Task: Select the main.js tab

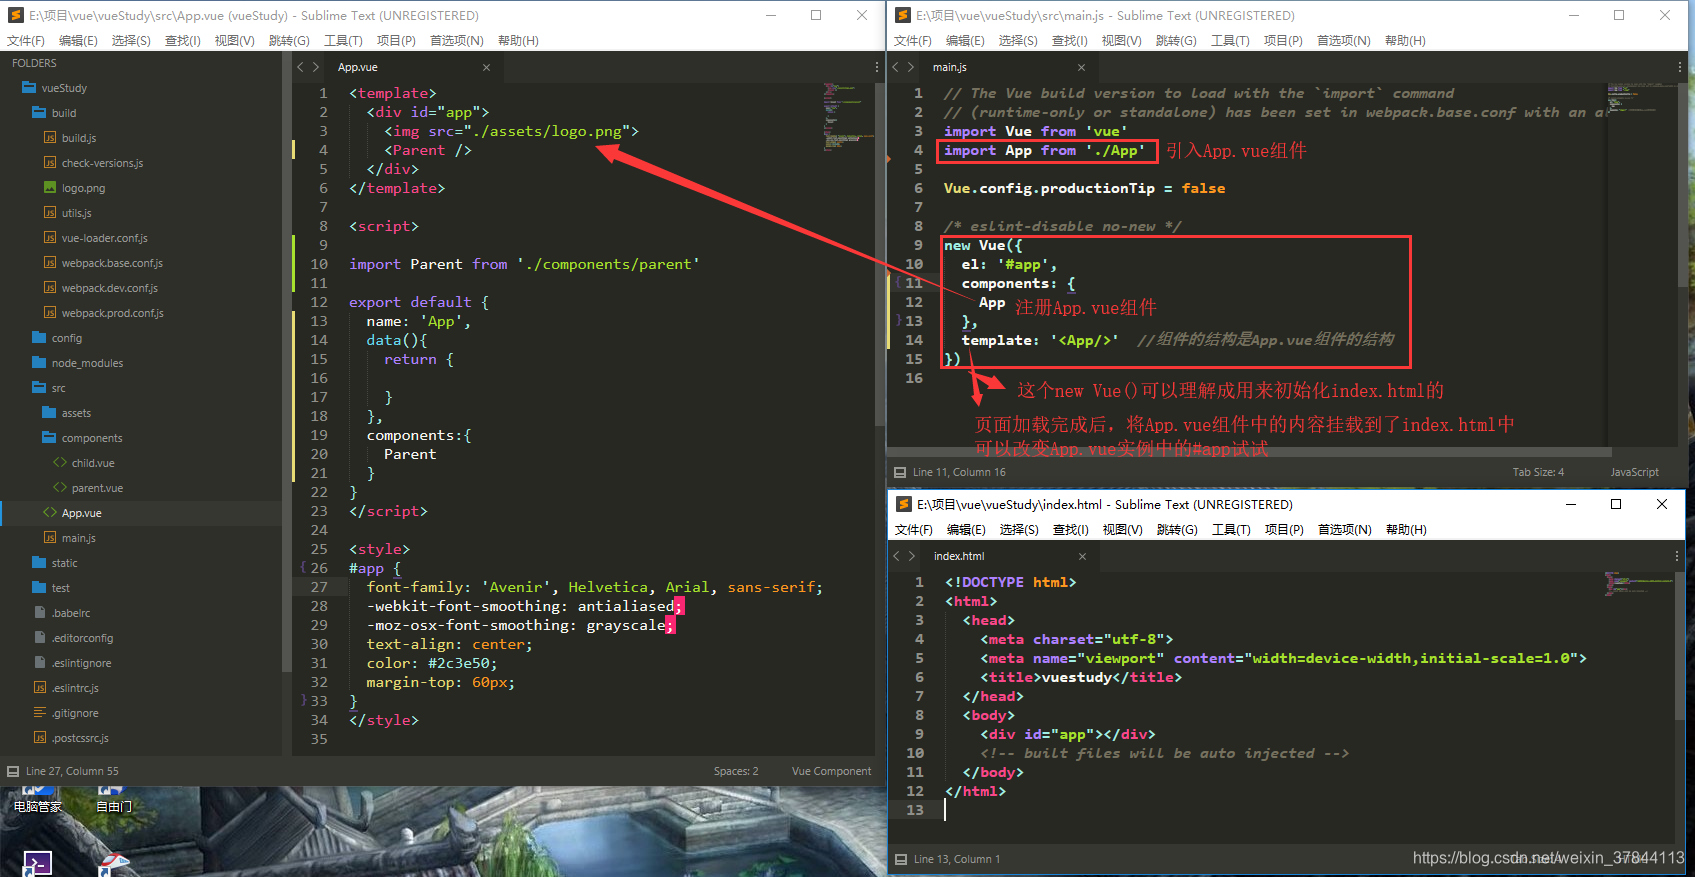Action: pos(950,68)
